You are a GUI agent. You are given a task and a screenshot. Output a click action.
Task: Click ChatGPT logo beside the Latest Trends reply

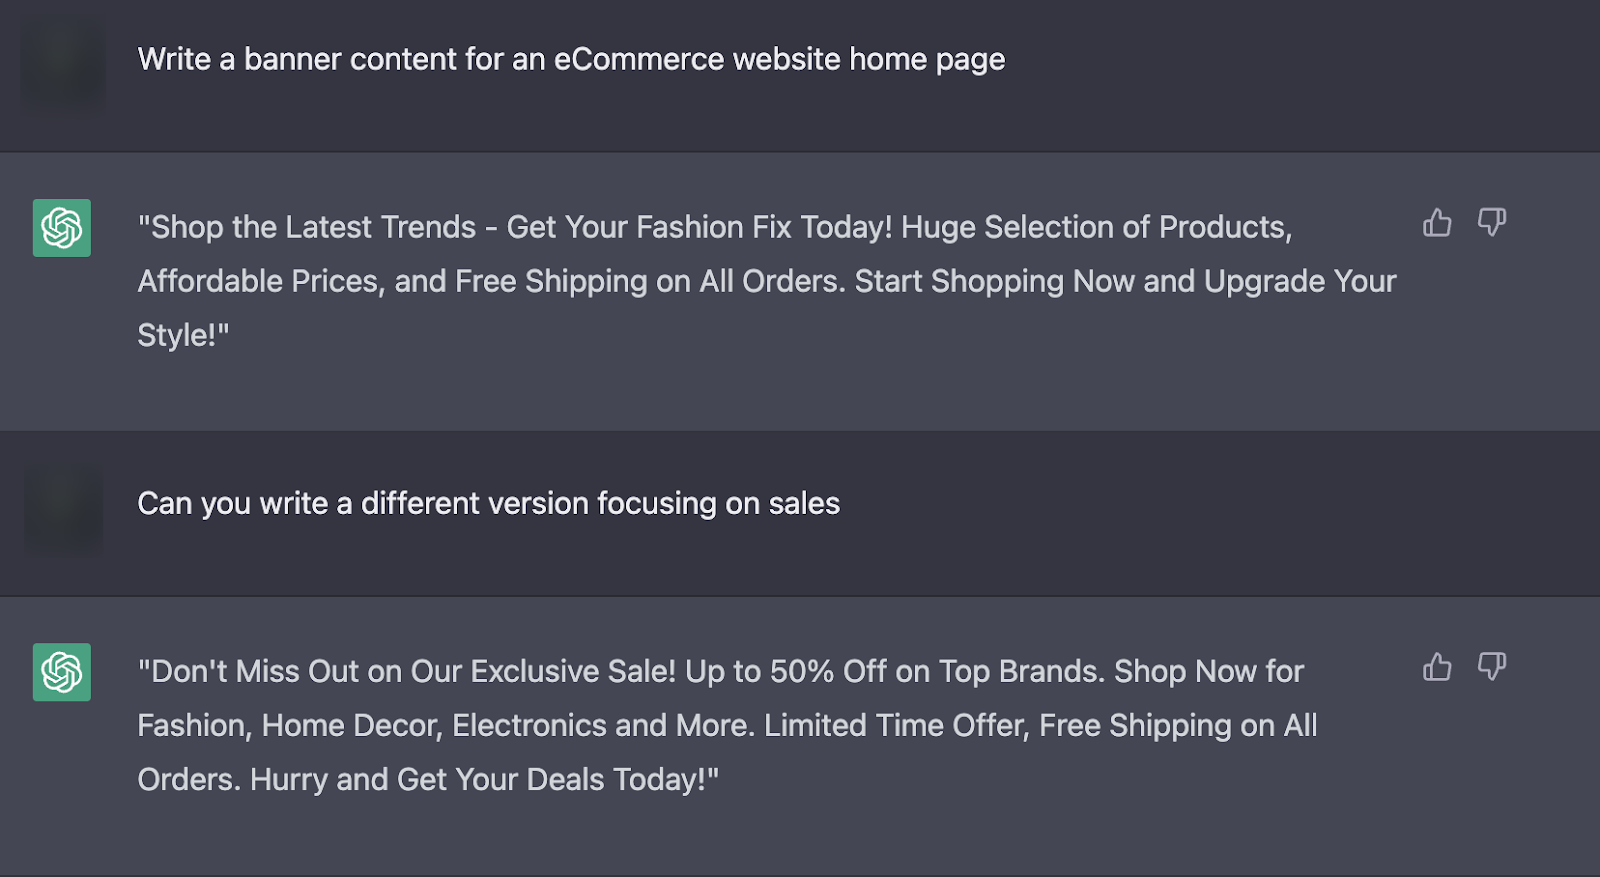pos(62,228)
